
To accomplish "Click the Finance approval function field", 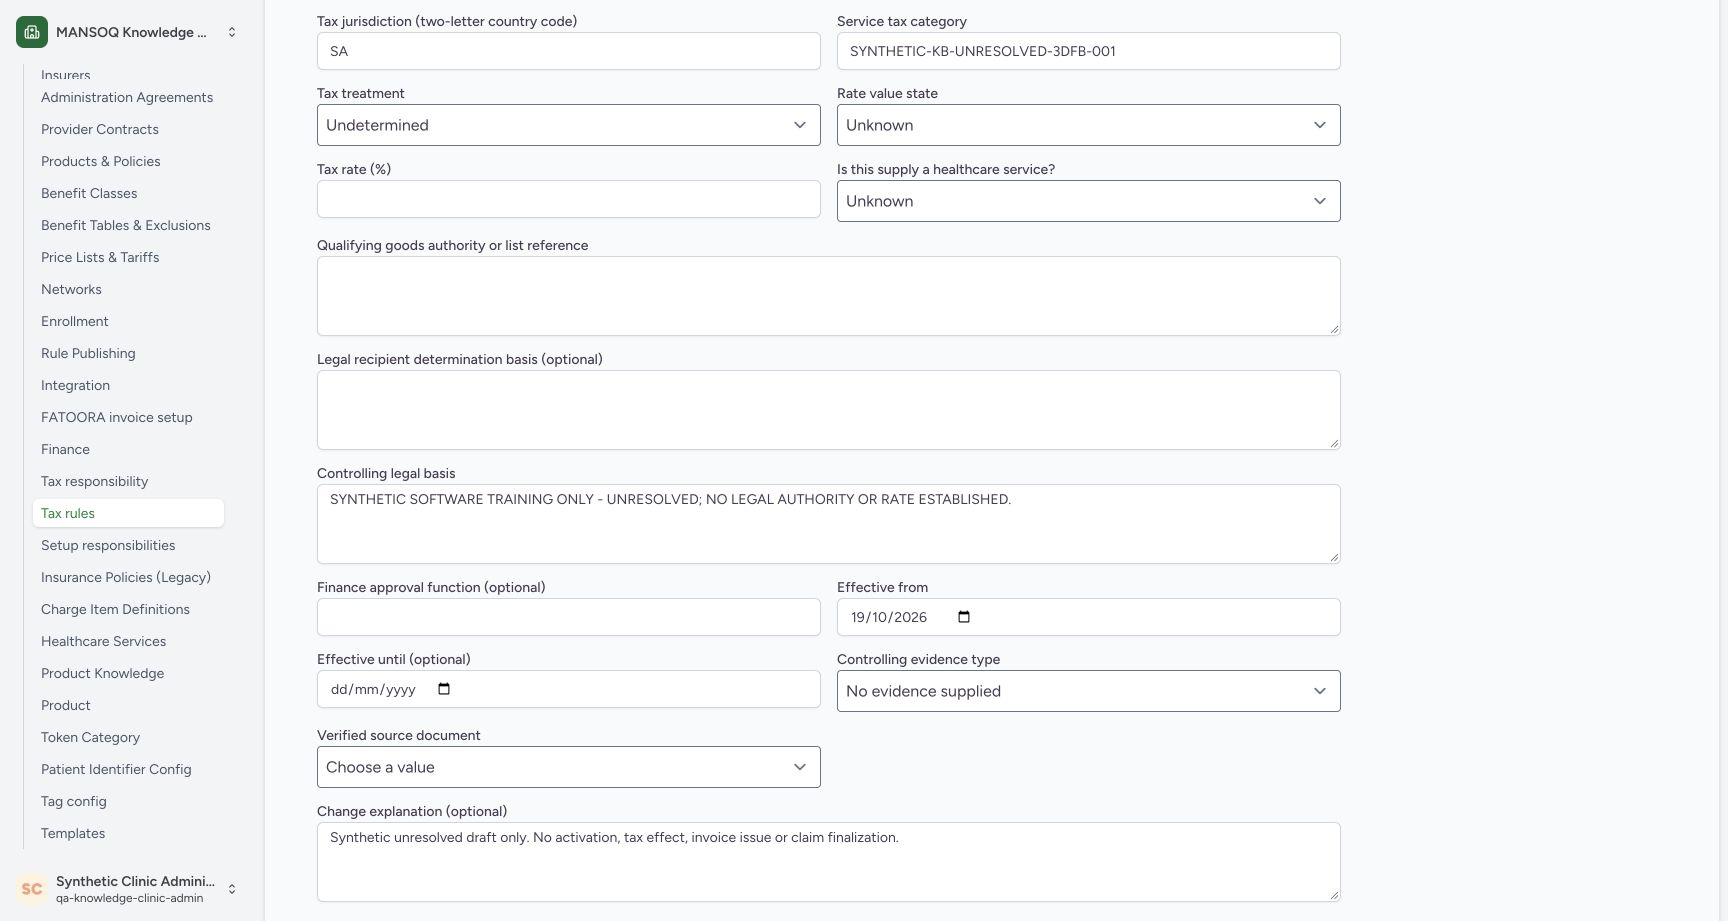I will pos(568,617).
